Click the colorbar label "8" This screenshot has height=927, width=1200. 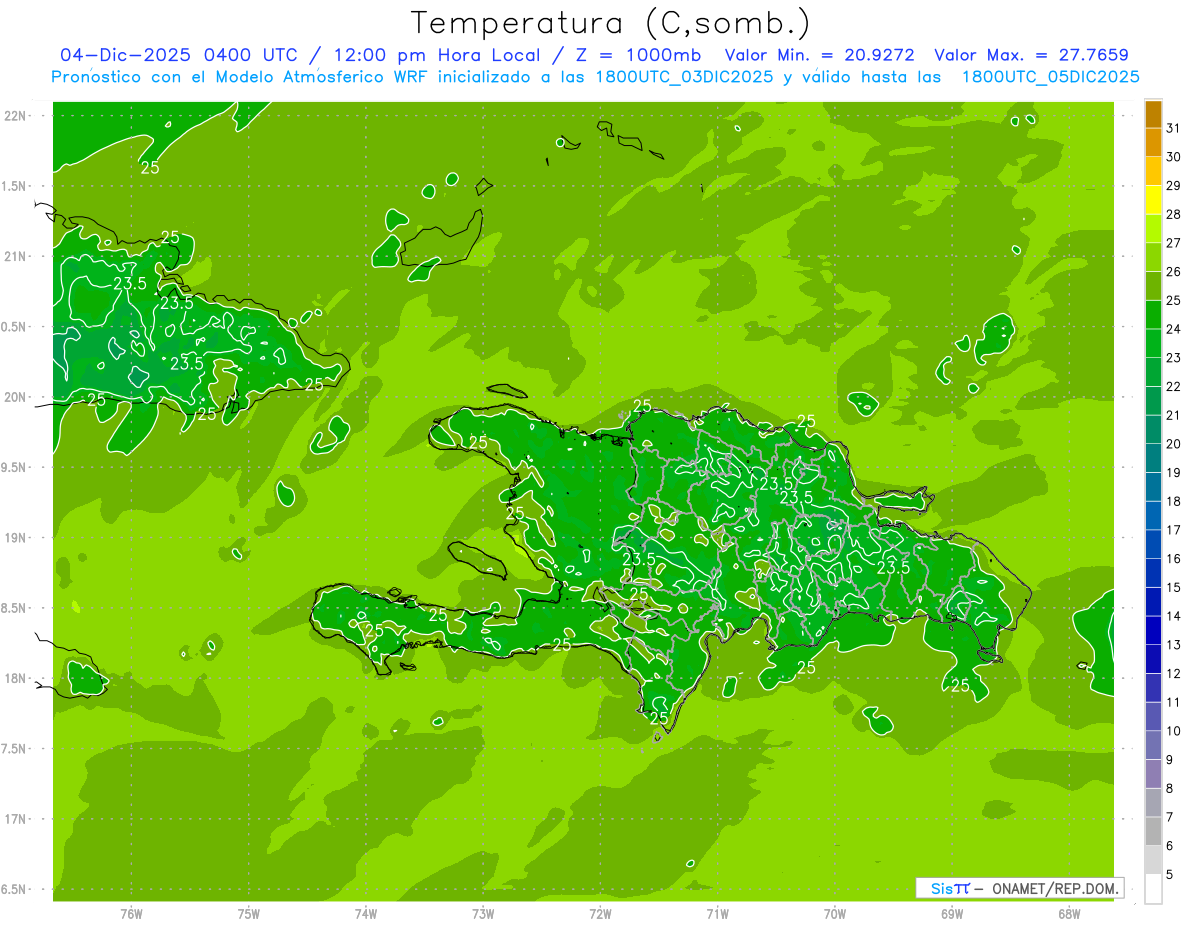click(x=1170, y=789)
